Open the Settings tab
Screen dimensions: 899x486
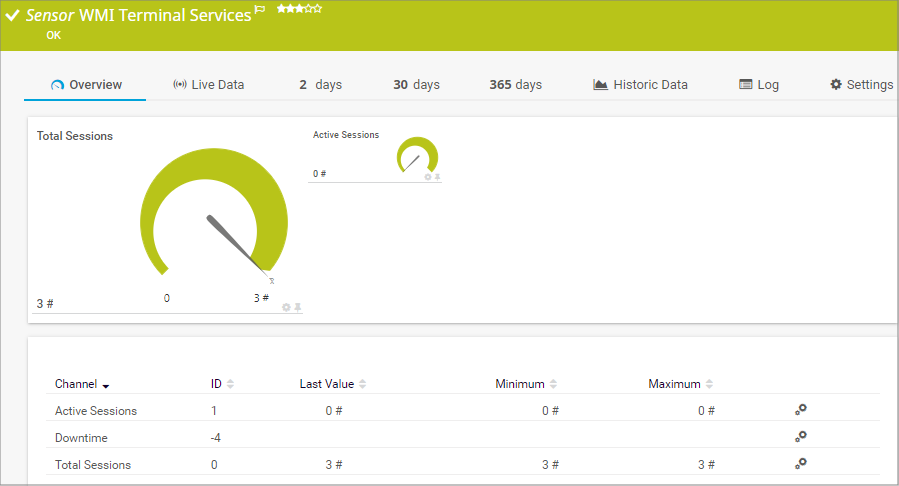(861, 85)
